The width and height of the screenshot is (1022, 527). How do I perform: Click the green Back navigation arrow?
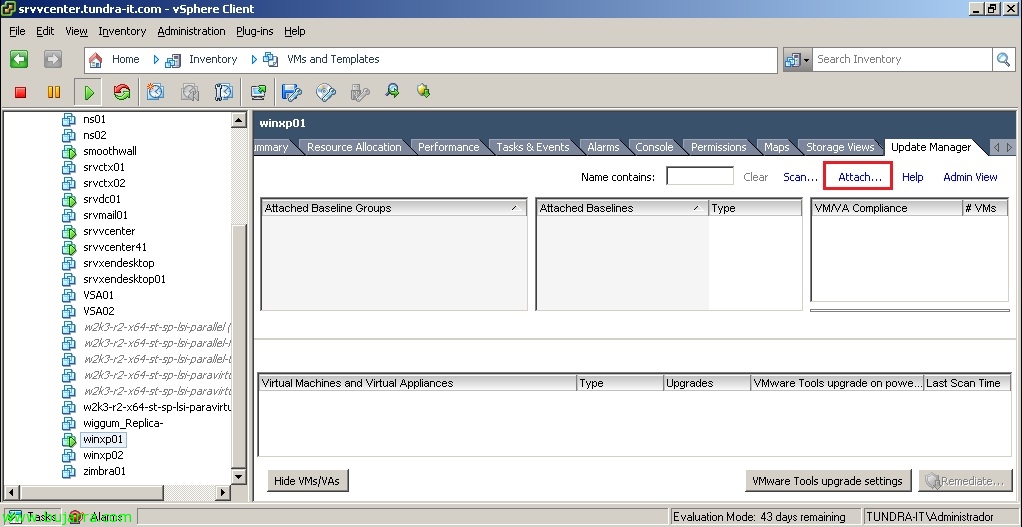[x=19, y=59]
